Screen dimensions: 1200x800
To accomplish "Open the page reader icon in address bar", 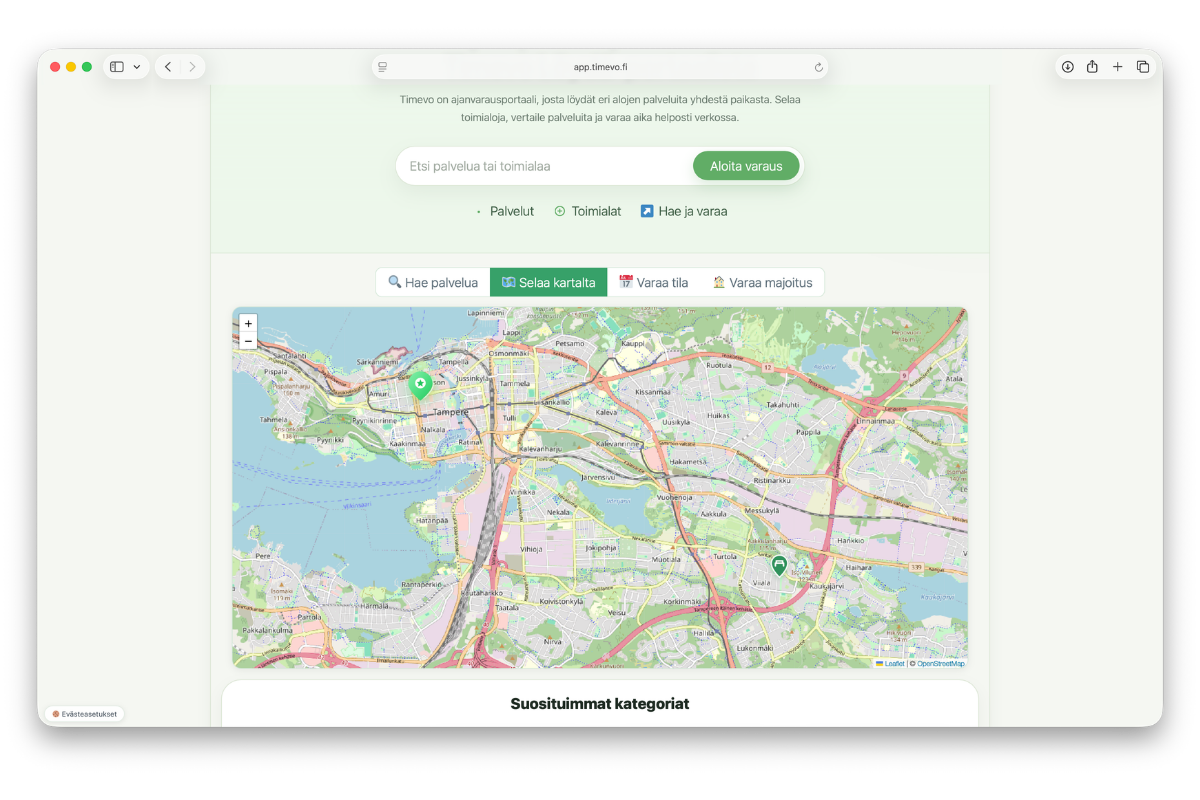I will click(382, 67).
